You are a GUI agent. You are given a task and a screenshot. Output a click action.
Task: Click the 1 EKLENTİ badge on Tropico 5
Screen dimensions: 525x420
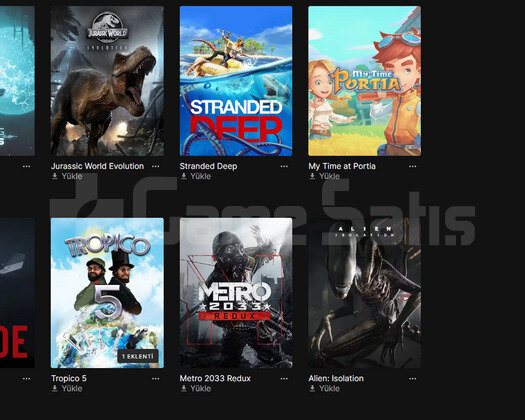138,356
